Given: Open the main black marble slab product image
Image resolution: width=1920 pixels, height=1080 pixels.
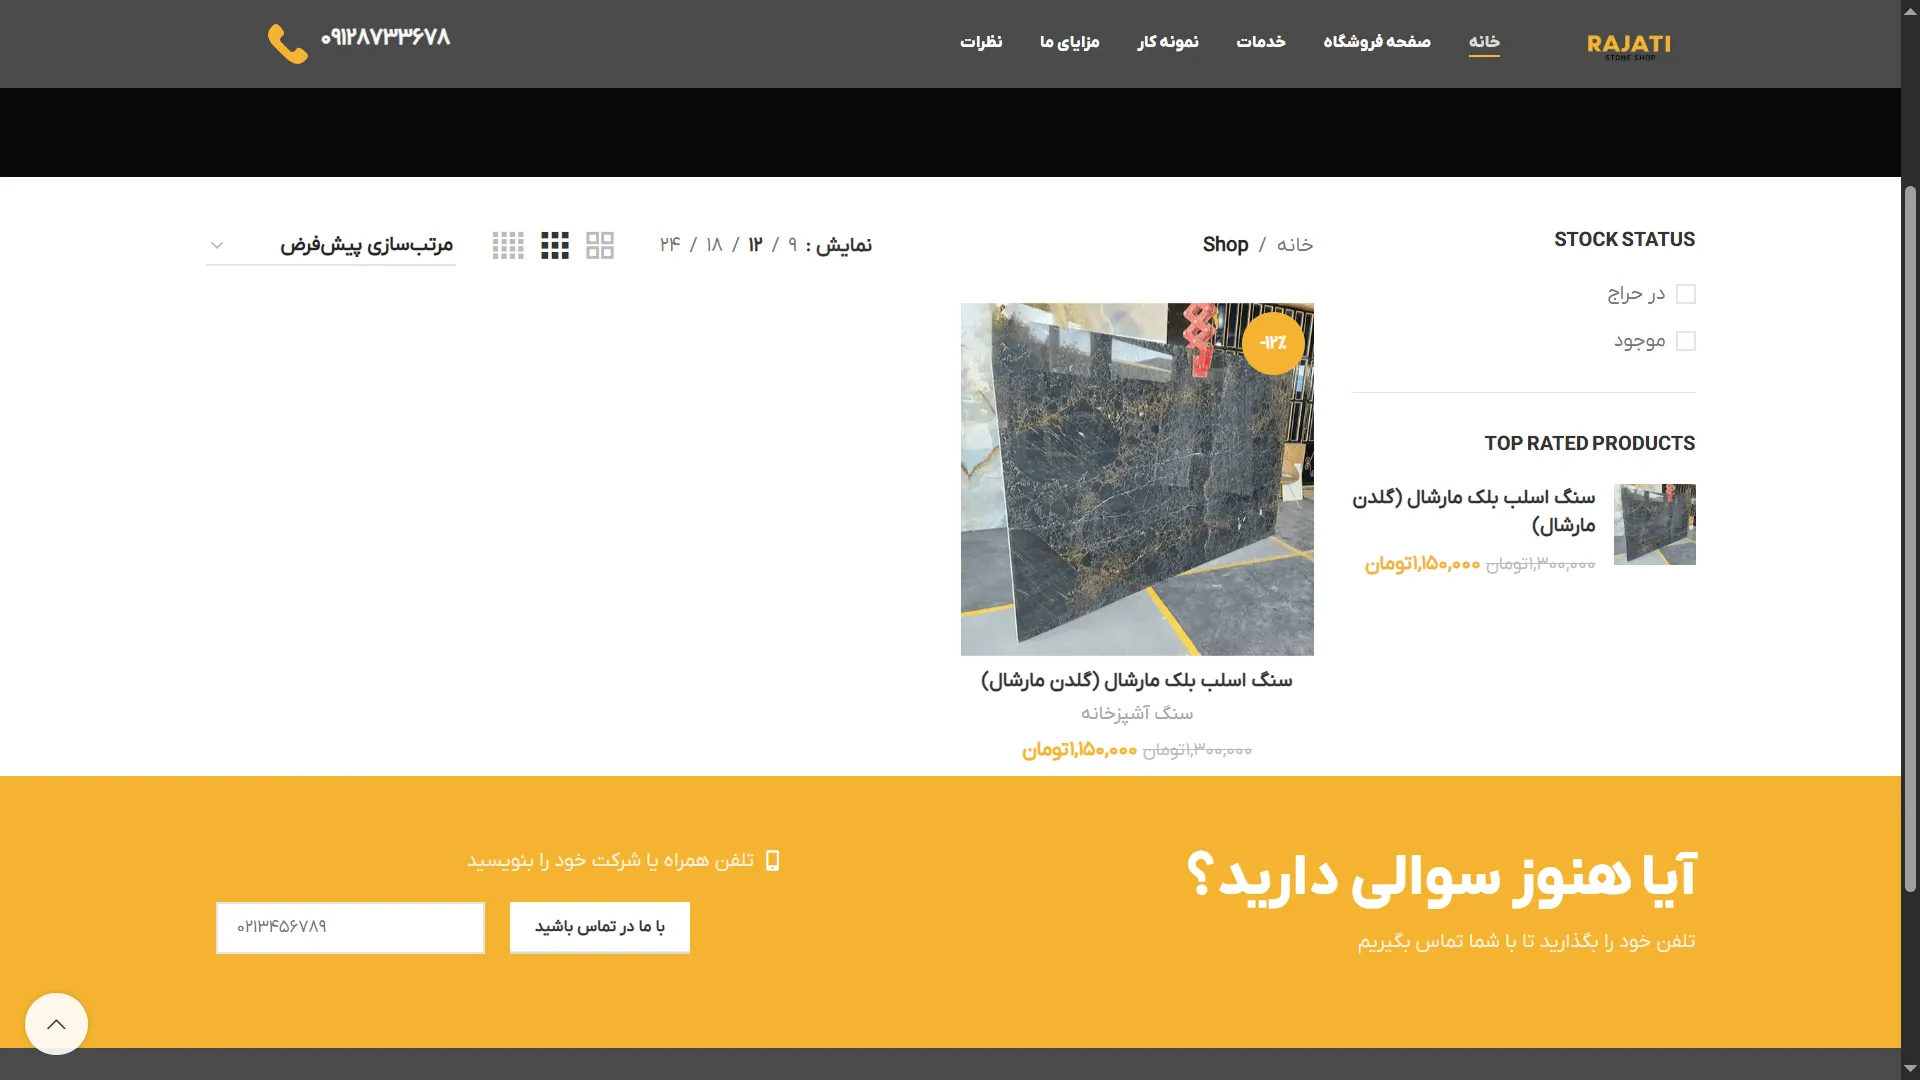Looking at the screenshot, I should (1137, 479).
